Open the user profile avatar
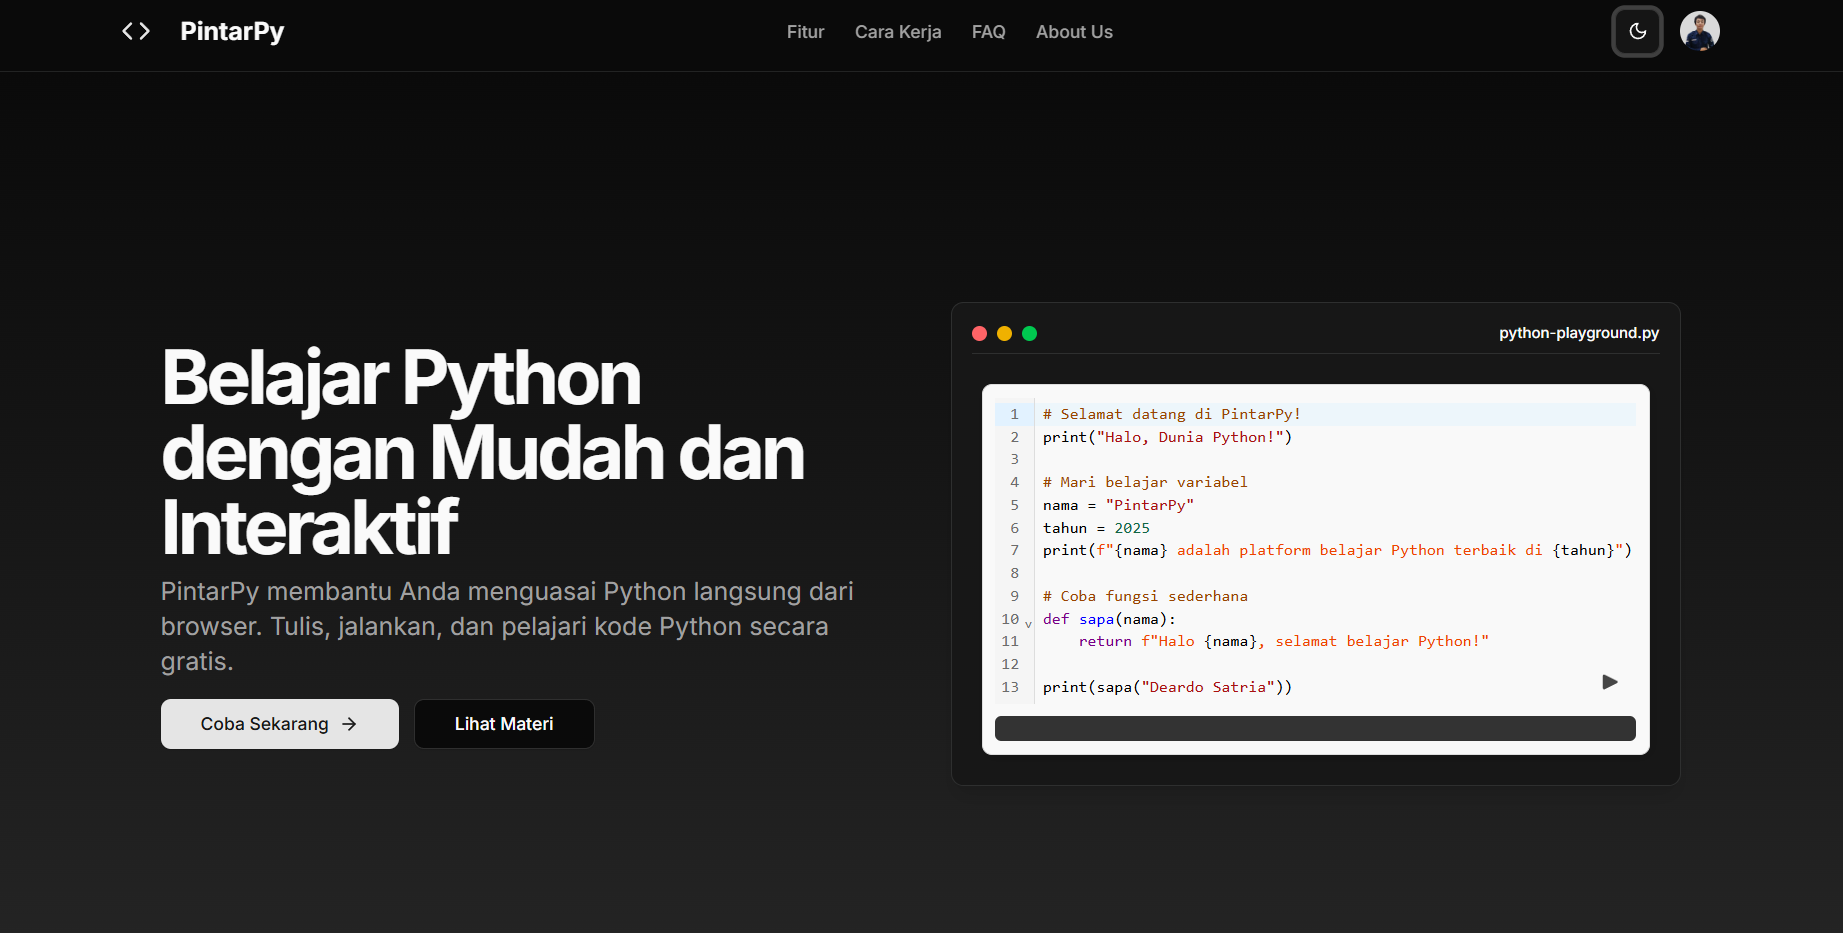This screenshot has height=933, width=1843. pos(1699,31)
